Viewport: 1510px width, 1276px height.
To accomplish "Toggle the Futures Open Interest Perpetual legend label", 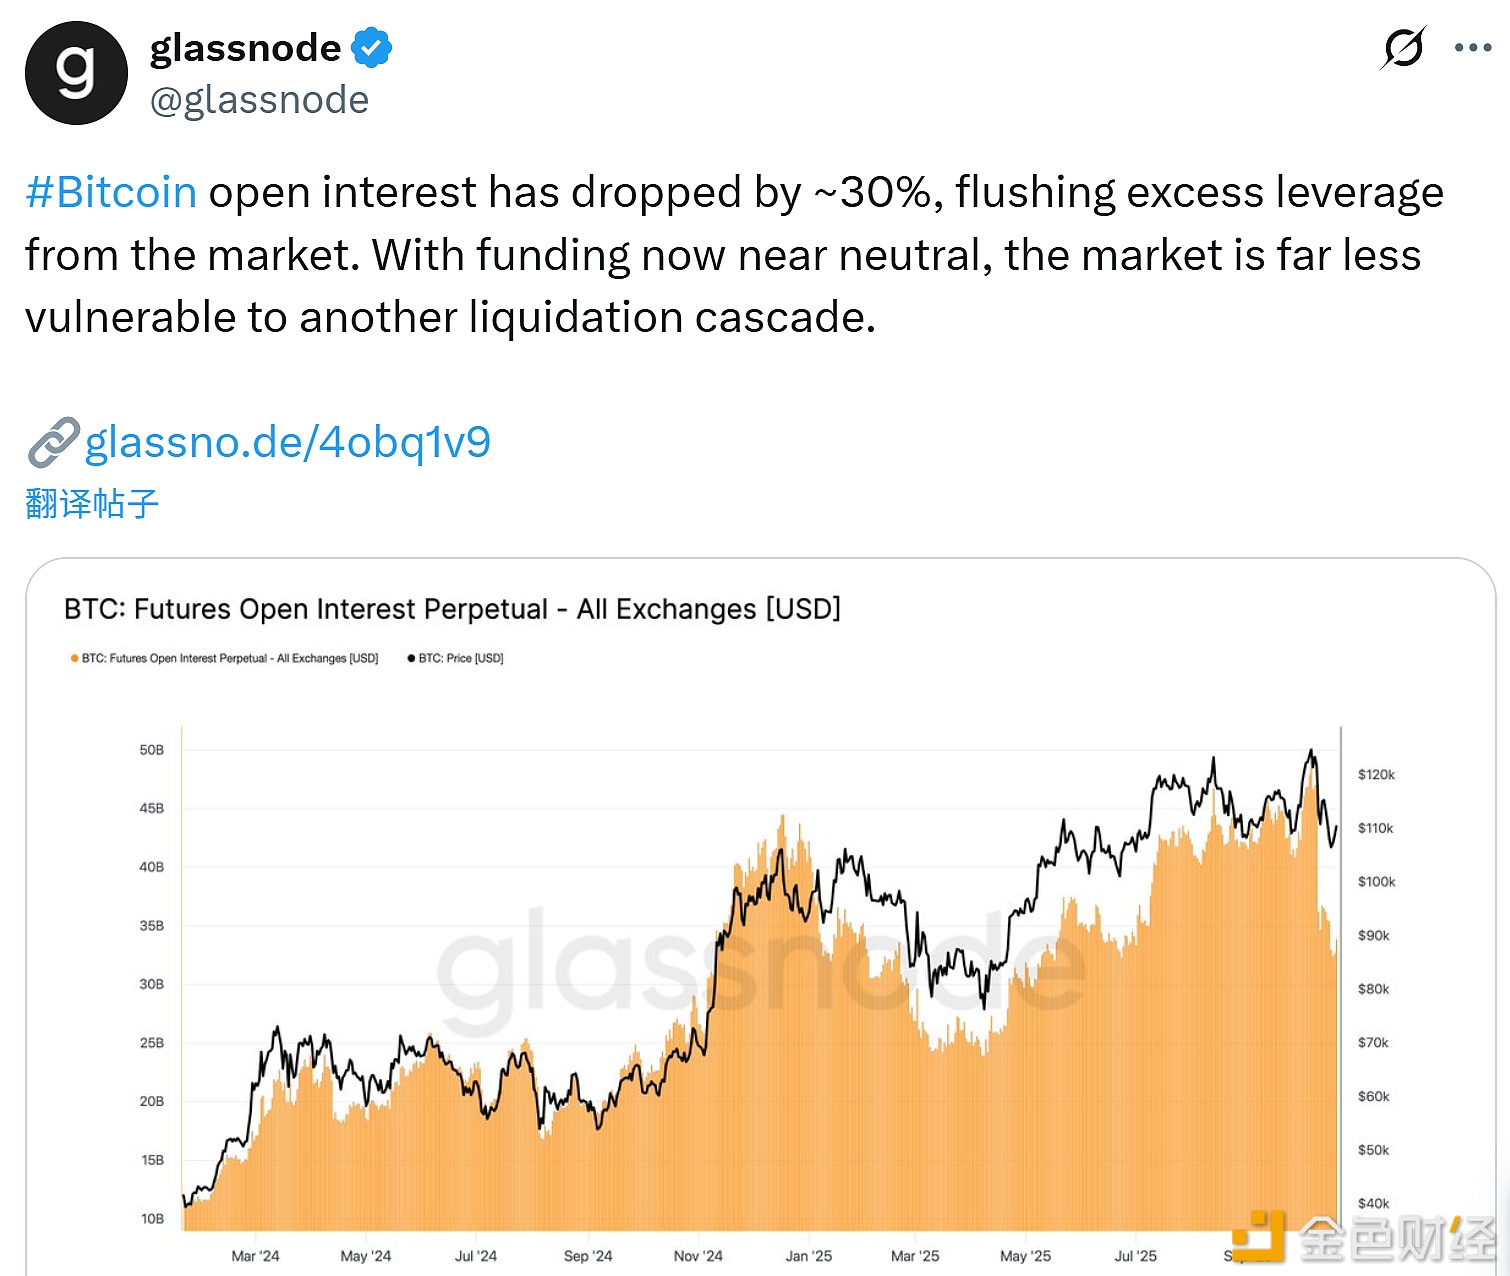I will pos(230,658).
